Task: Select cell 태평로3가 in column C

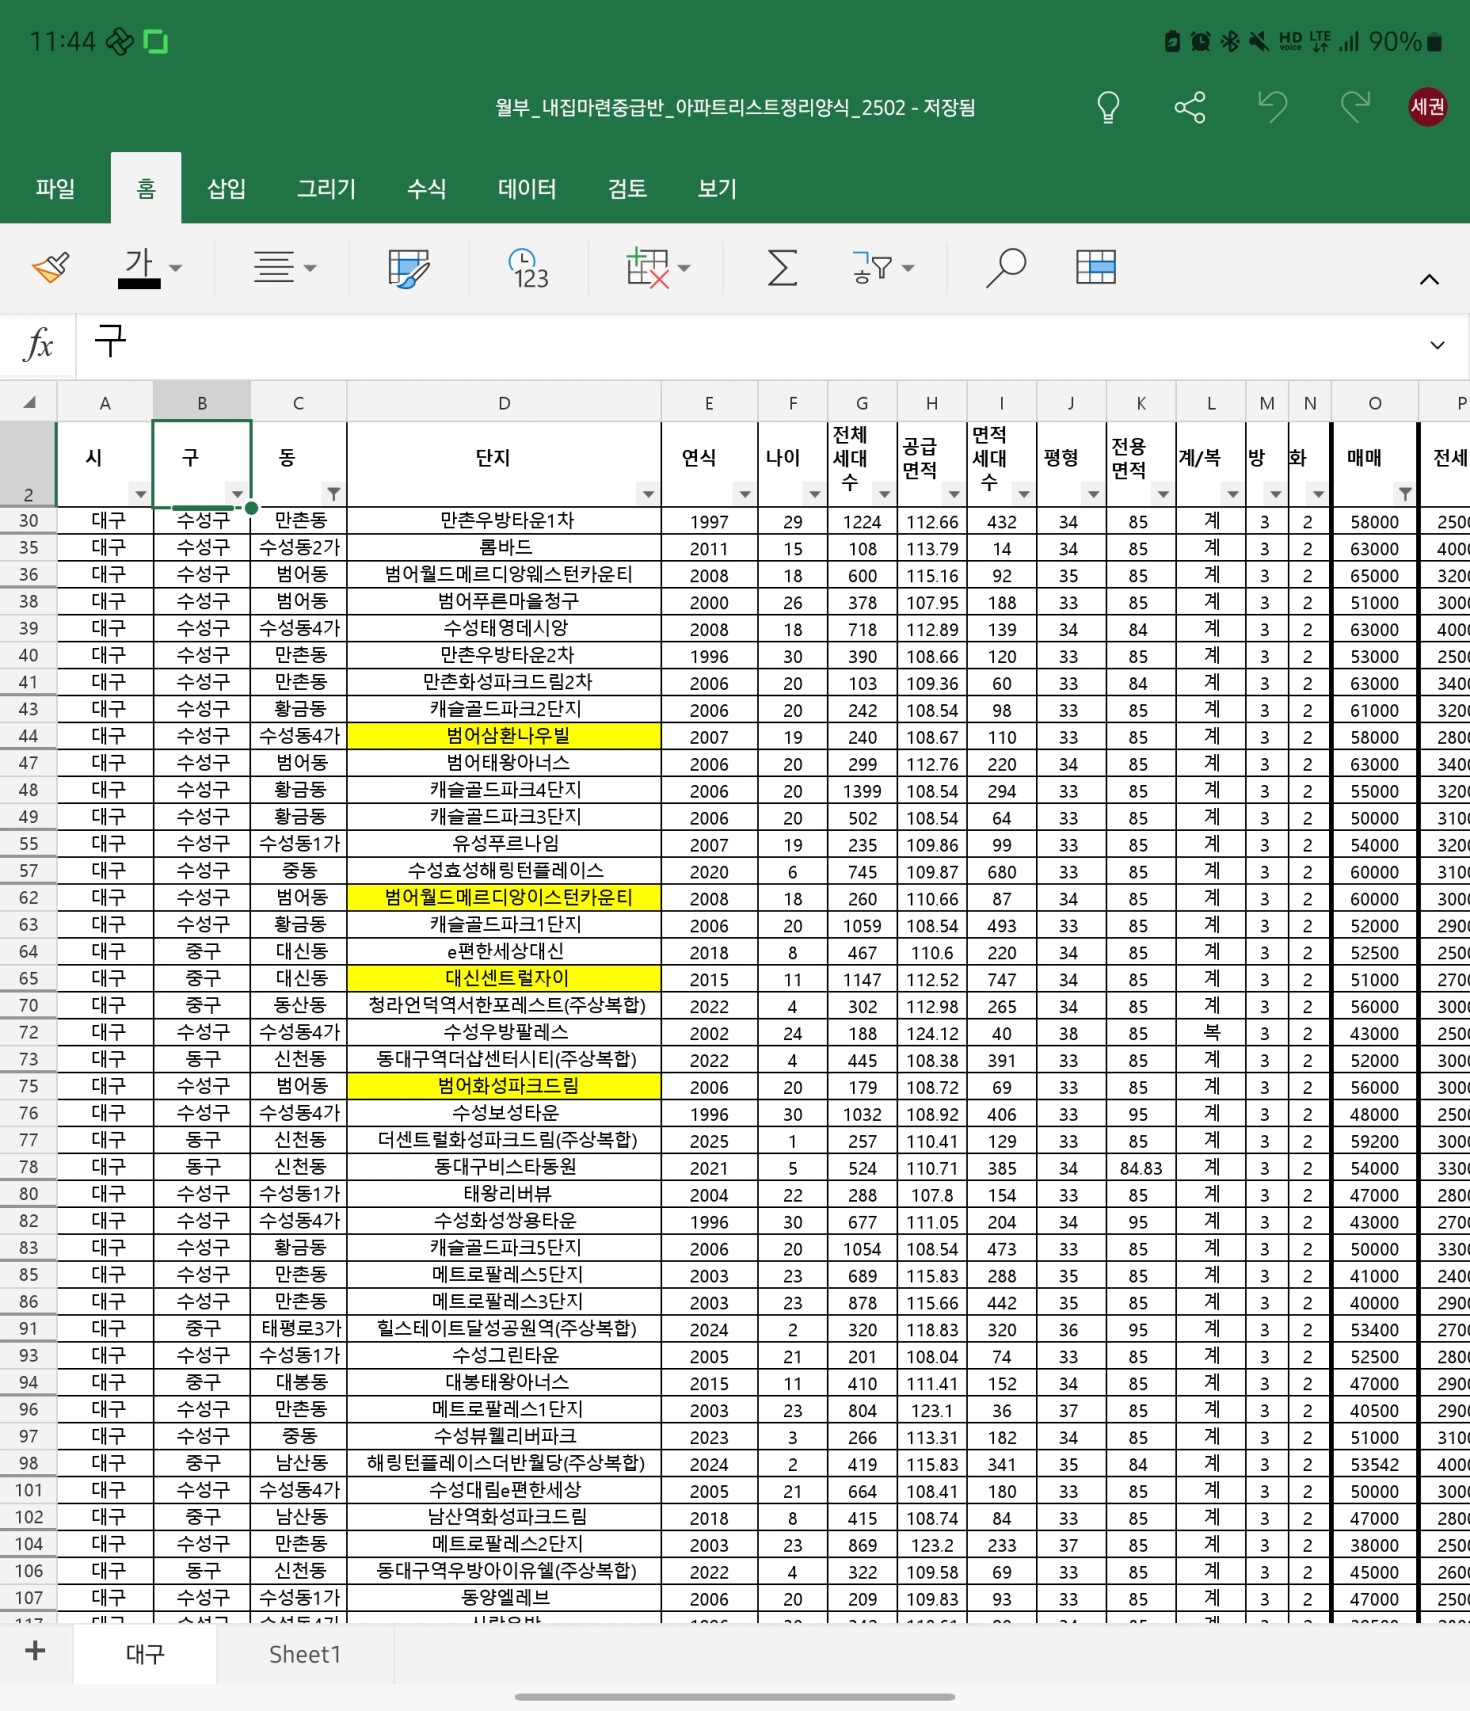Action: coord(299,1329)
